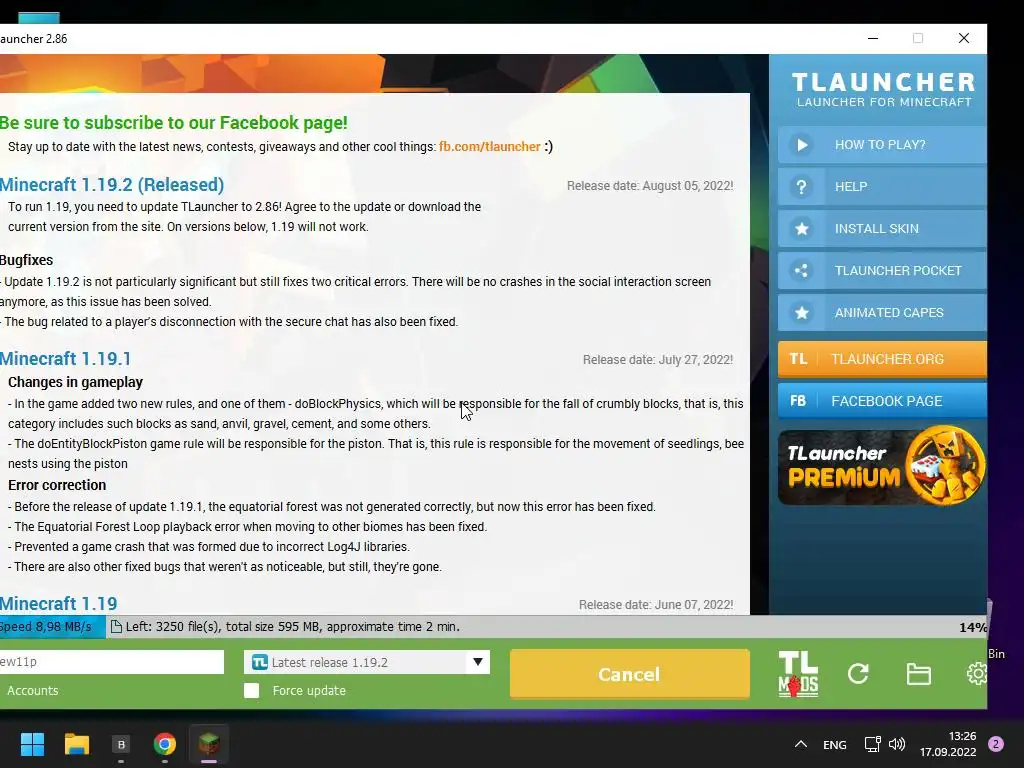Image resolution: width=1024 pixels, height=768 pixels.
Task: Click the Changes in gameplay subheading
Action: [75, 382]
